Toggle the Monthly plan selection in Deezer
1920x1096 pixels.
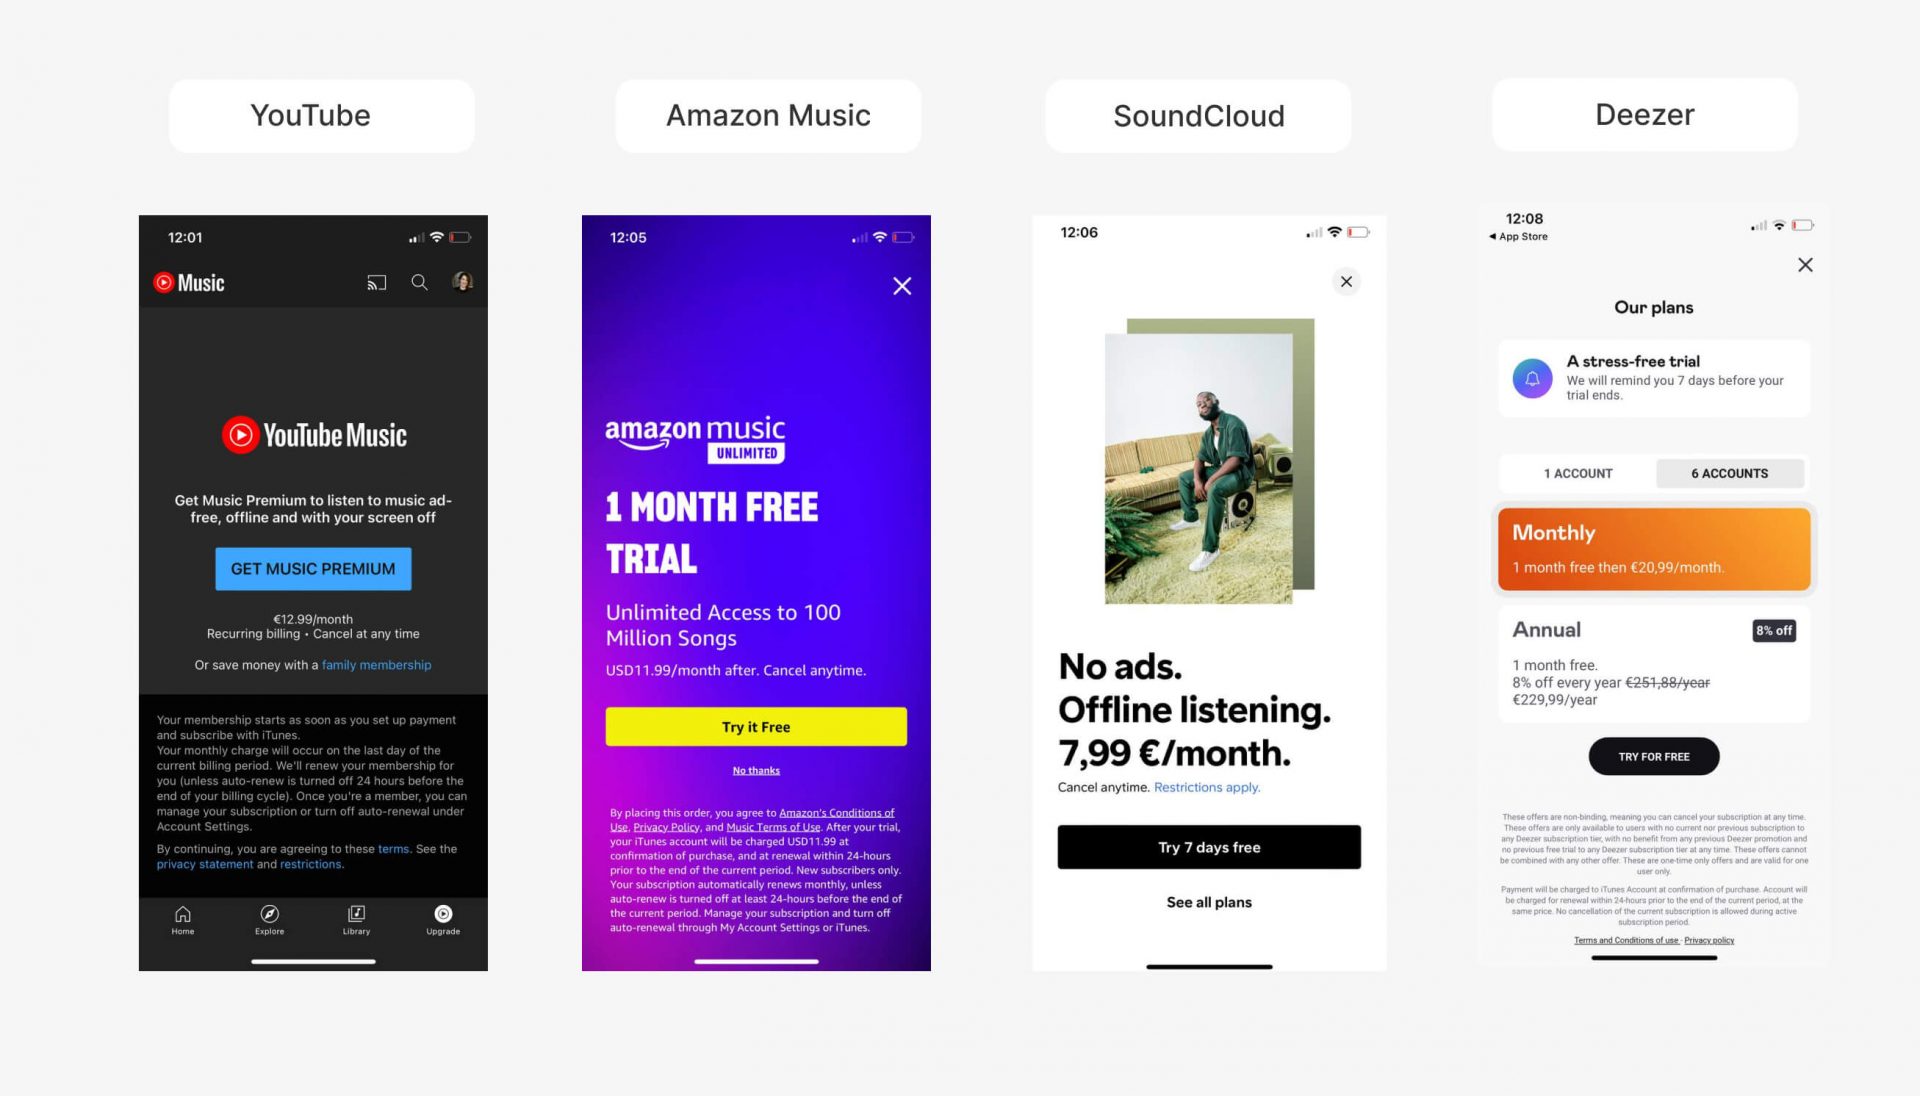(1654, 547)
